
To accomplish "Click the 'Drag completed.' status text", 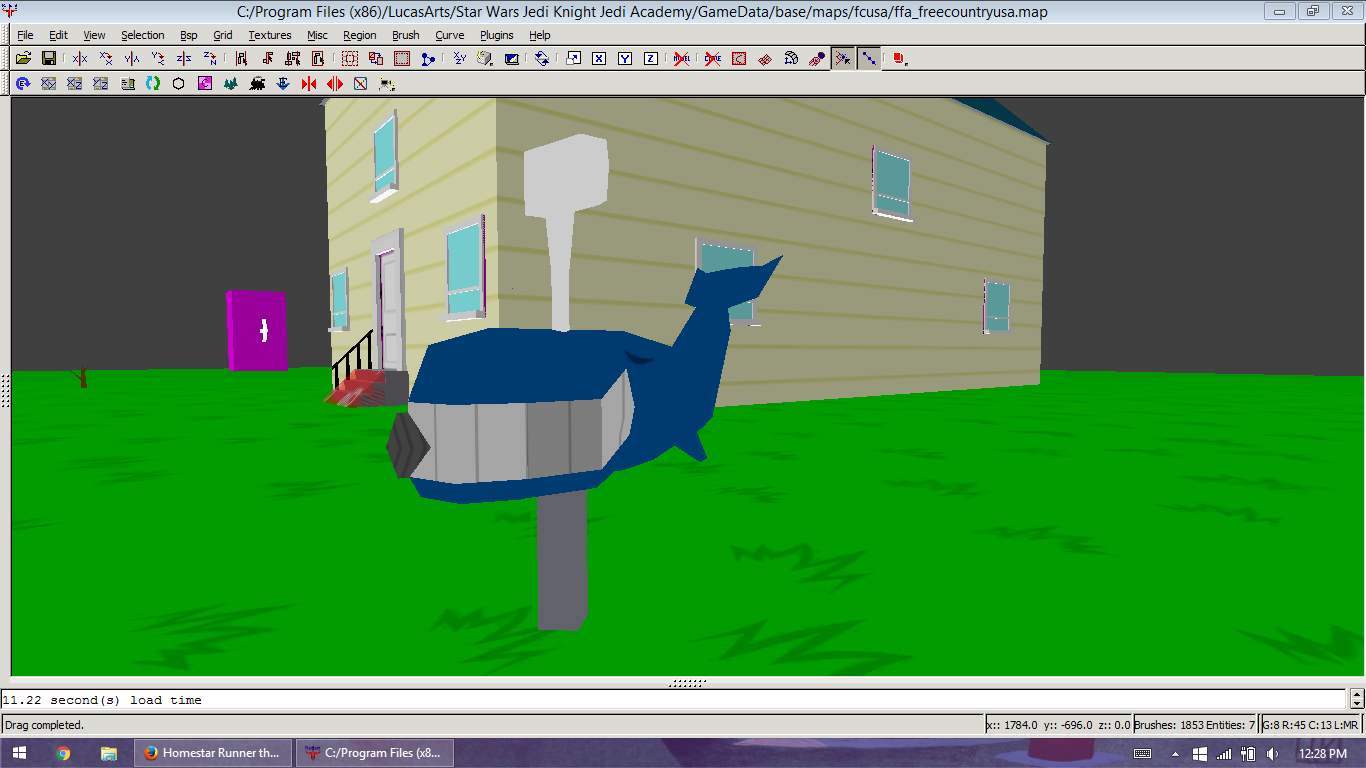I will click(45, 725).
